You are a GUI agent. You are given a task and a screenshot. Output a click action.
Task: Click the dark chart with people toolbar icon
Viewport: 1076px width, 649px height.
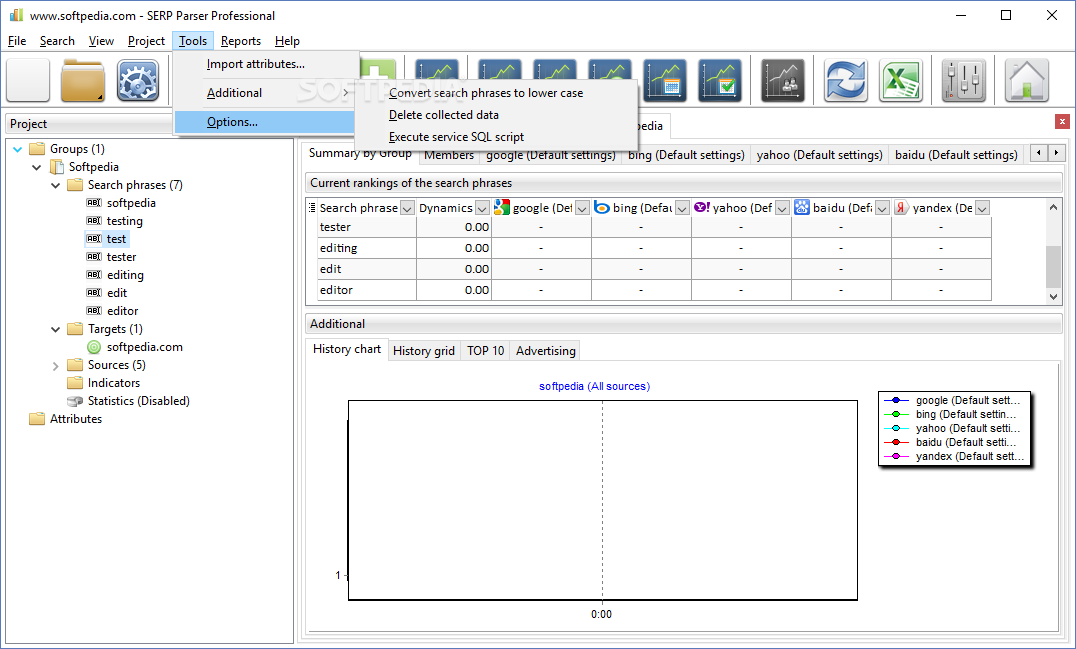pyautogui.click(x=783, y=80)
